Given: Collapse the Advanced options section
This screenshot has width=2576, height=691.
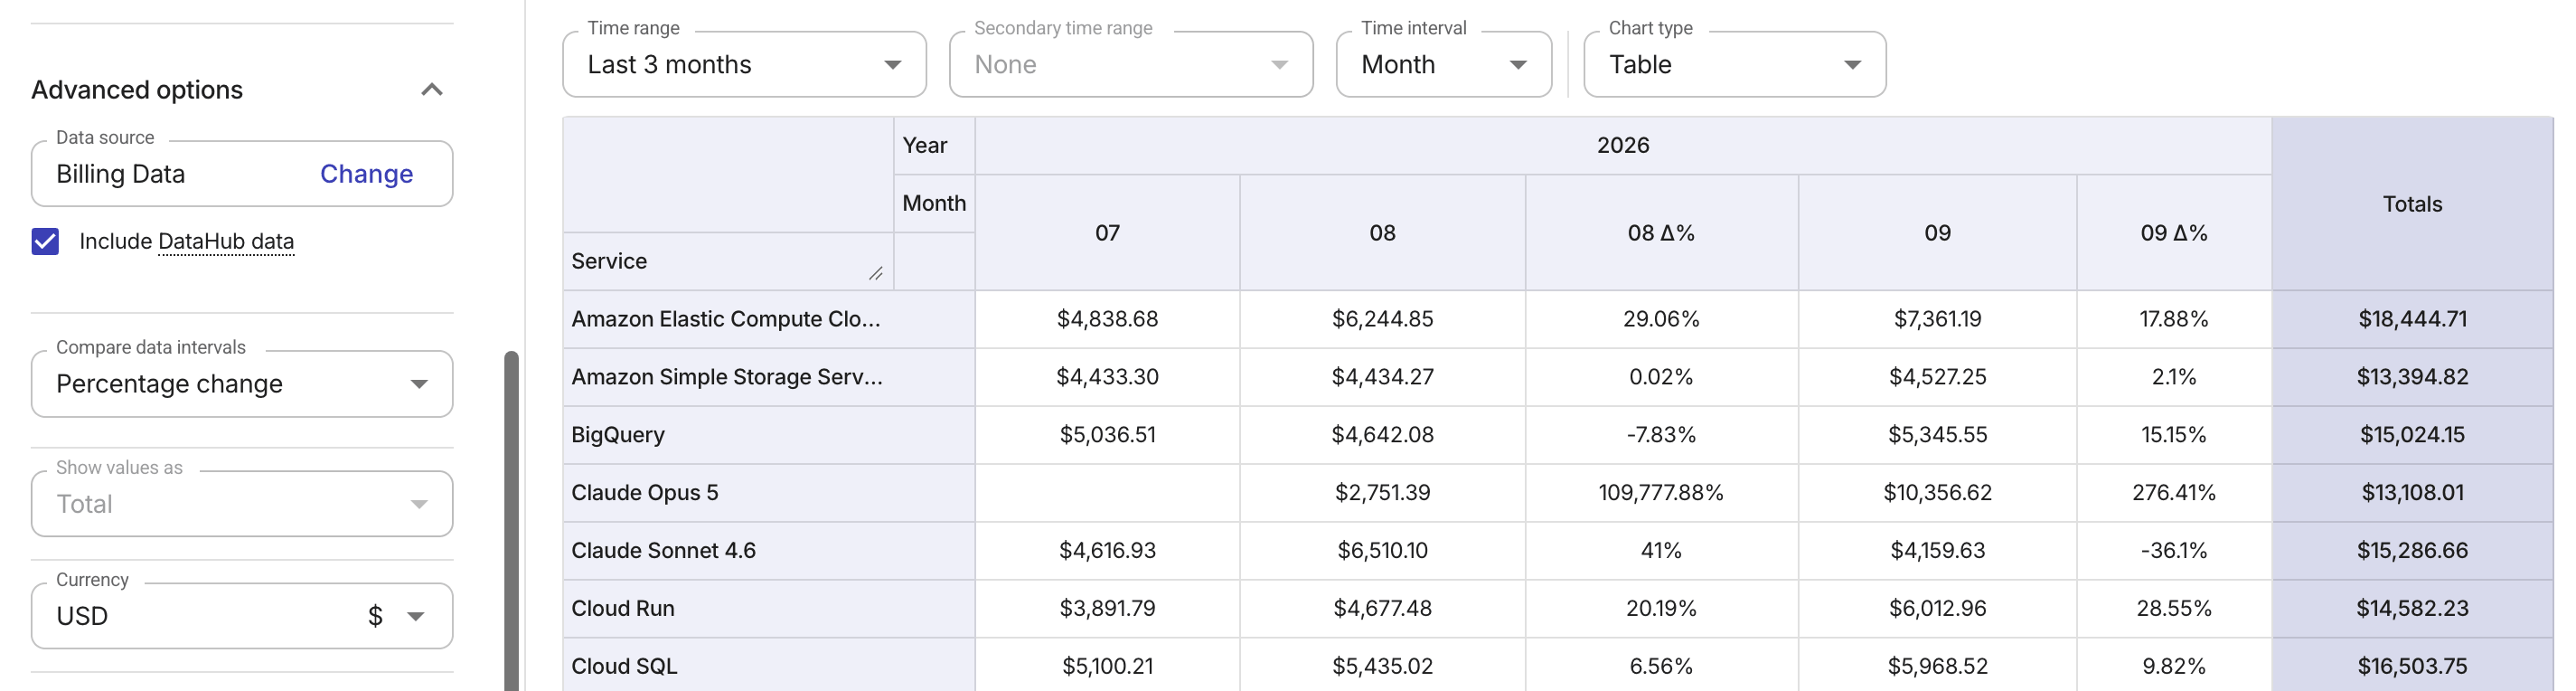Looking at the screenshot, I should pos(431,90).
